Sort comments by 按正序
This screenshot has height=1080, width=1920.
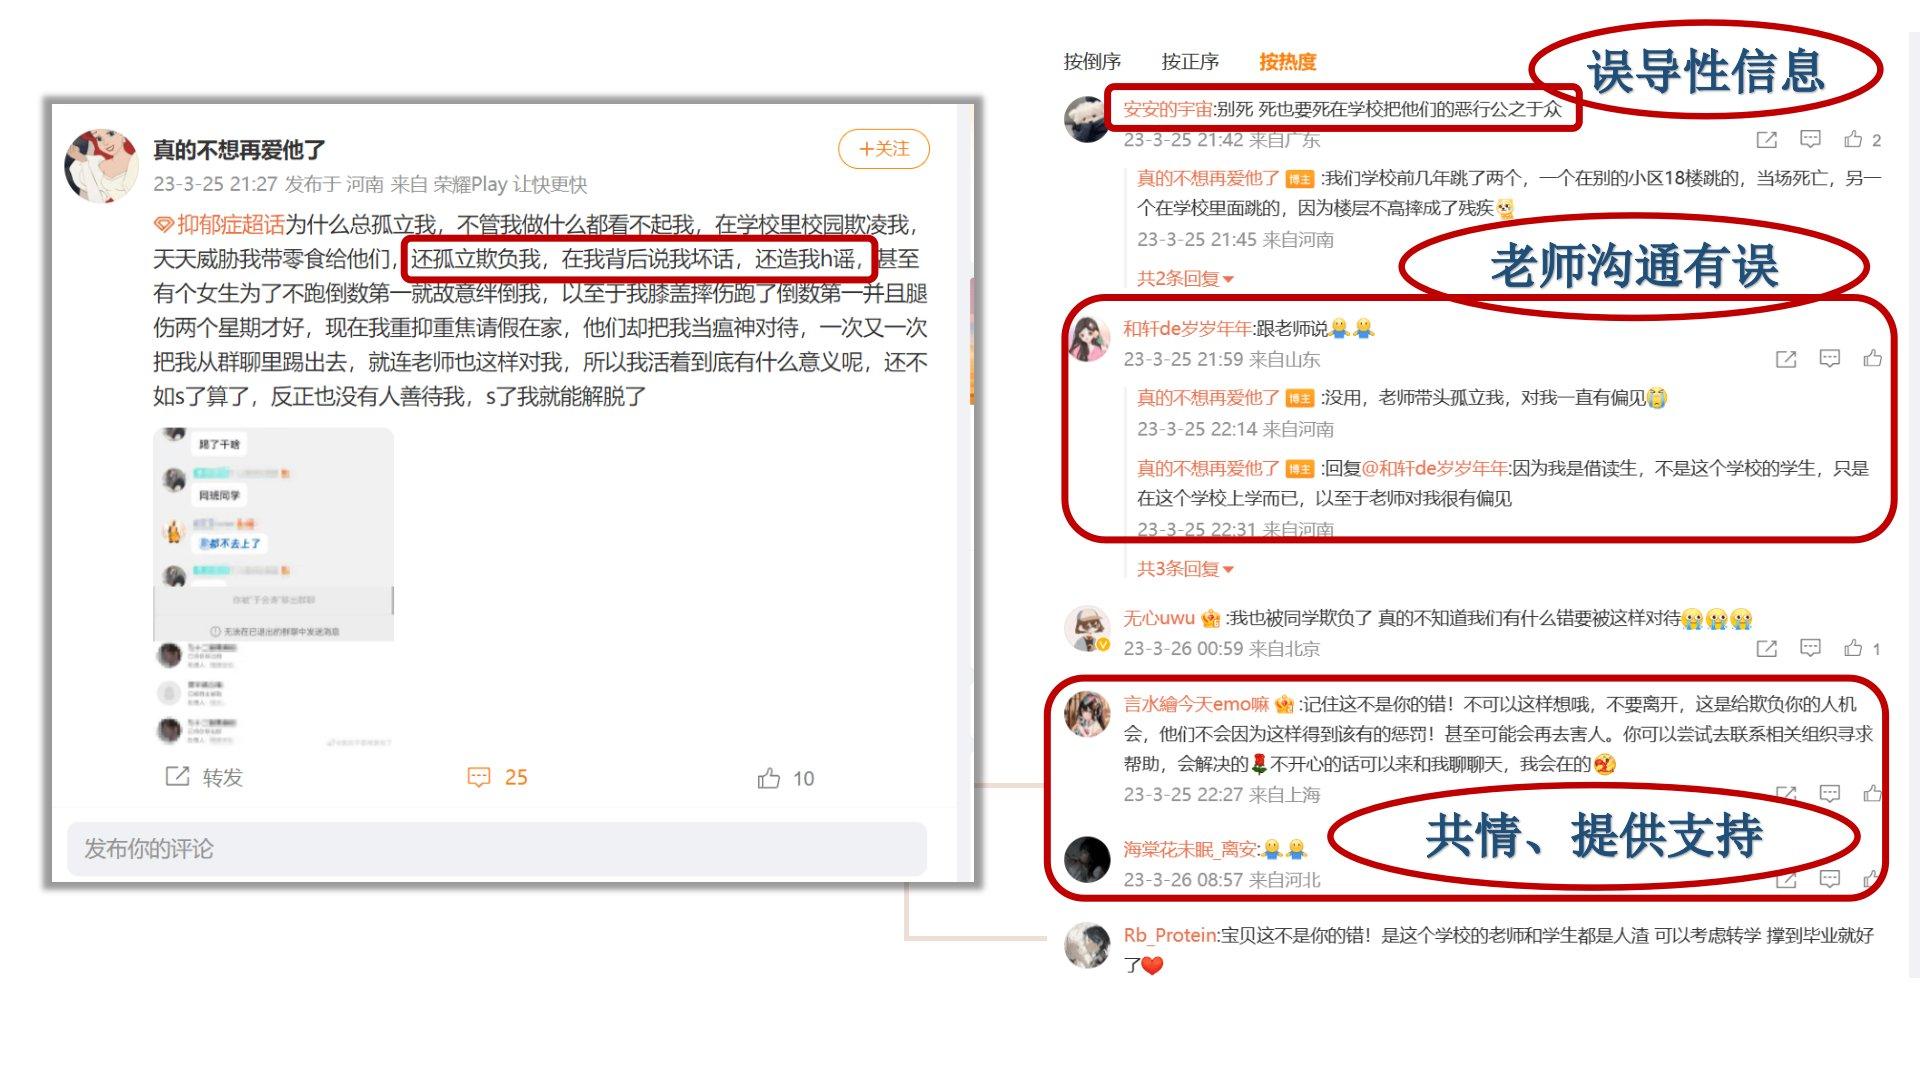point(1190,62)
